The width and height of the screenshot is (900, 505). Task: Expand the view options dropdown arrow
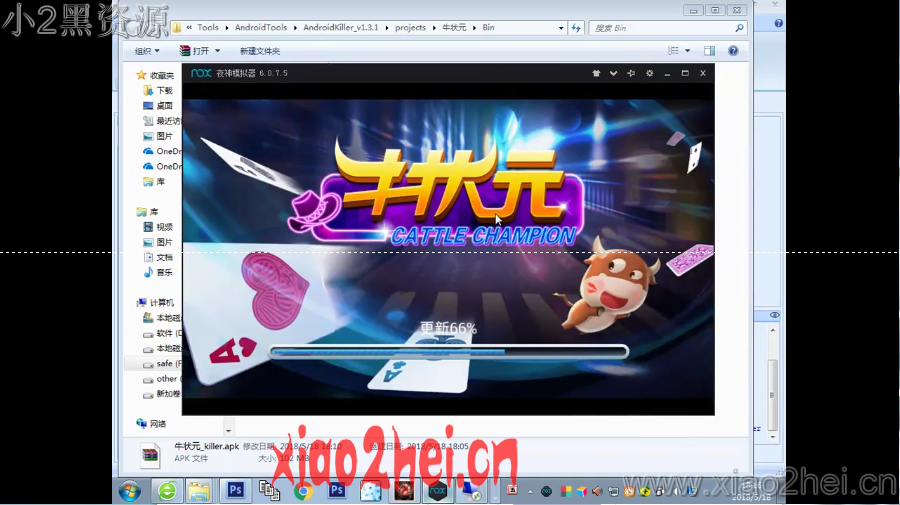click(687, 51)
